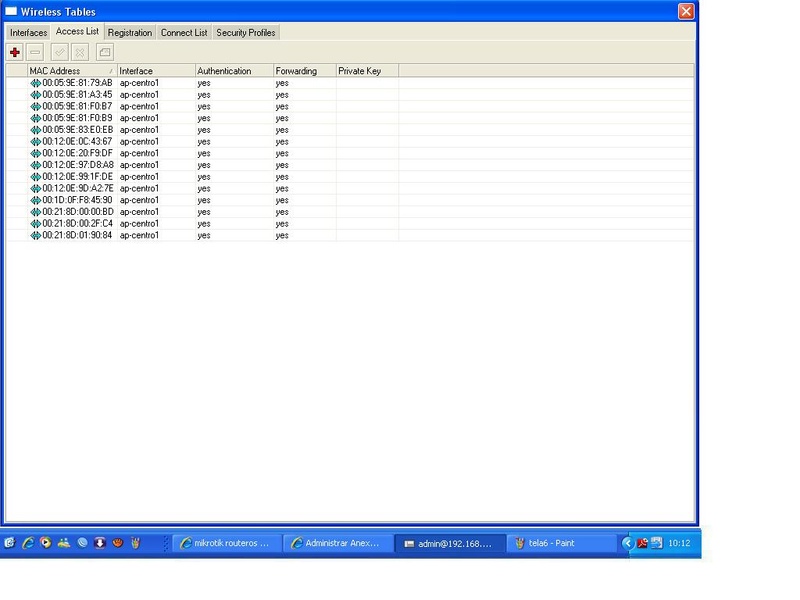The width and height of the screenshot is (800, 600).
Task: Click the orange paw quick launch icon
Action: pyautogui.click(x=118, y=543)
